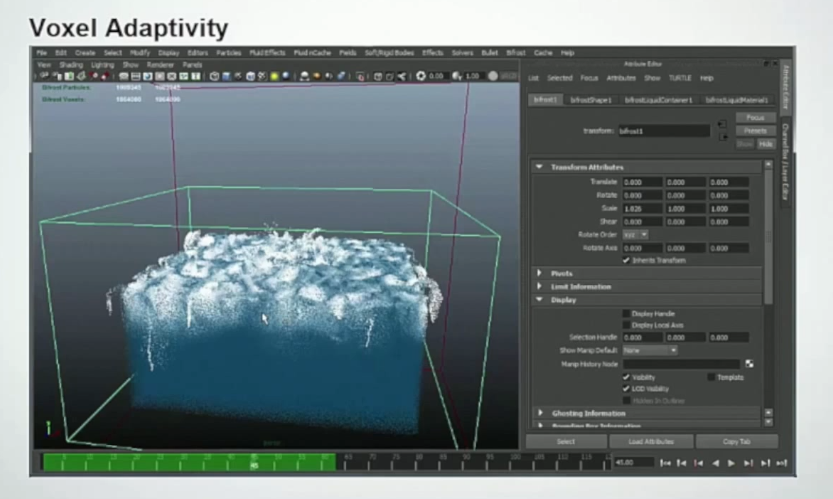Click the current frame marker on the timeline
Image resolution: width=833 pixels, height=499 pixels.
[x=256, y=462]
